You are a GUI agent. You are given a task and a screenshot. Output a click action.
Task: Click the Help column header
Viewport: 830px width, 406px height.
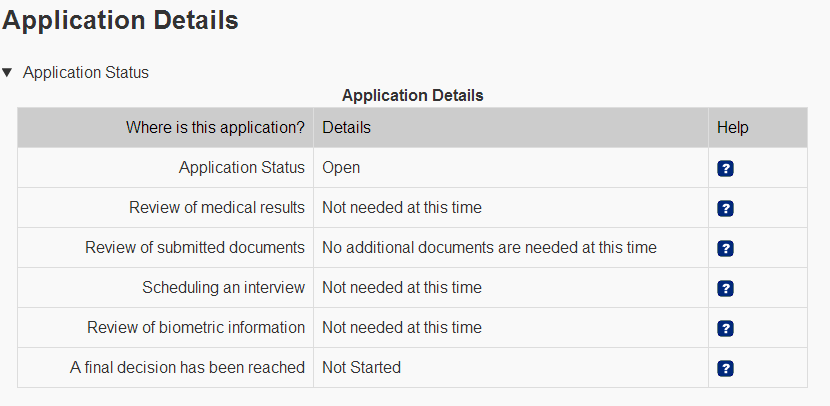coord(732,128)
